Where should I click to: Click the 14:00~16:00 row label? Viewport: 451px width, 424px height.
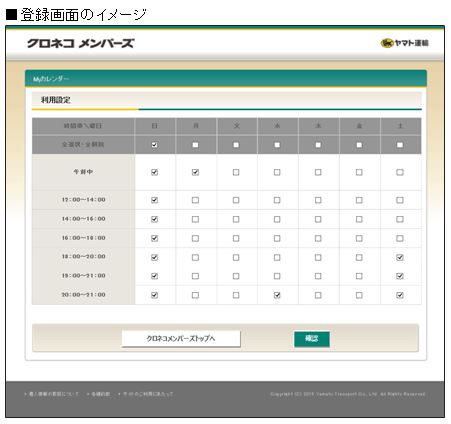click(83, 219)
